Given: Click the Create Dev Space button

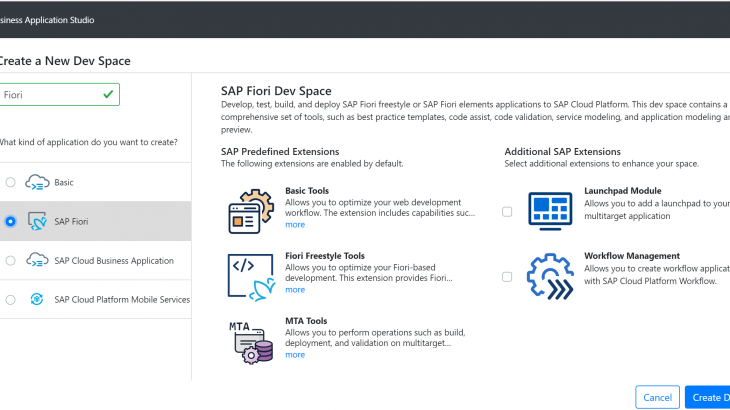Looking at the screenshot, I should point(708,397).
